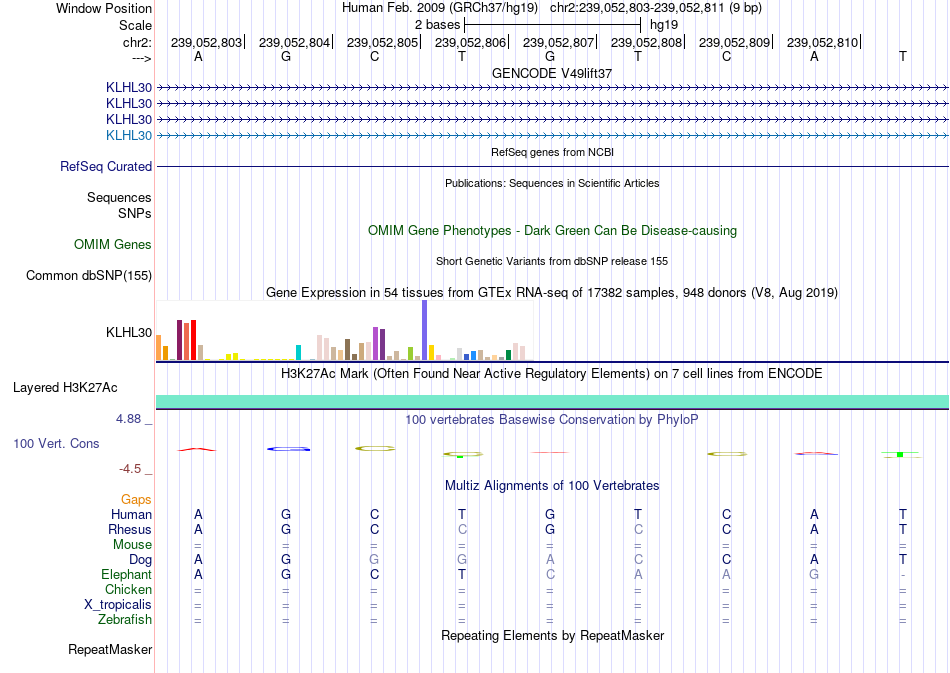Click the PhyloP Basewise Conservation title
Image resolution: width=950 pixels, height=673 pixels.
pyautogui.click(x=552, y=419)
